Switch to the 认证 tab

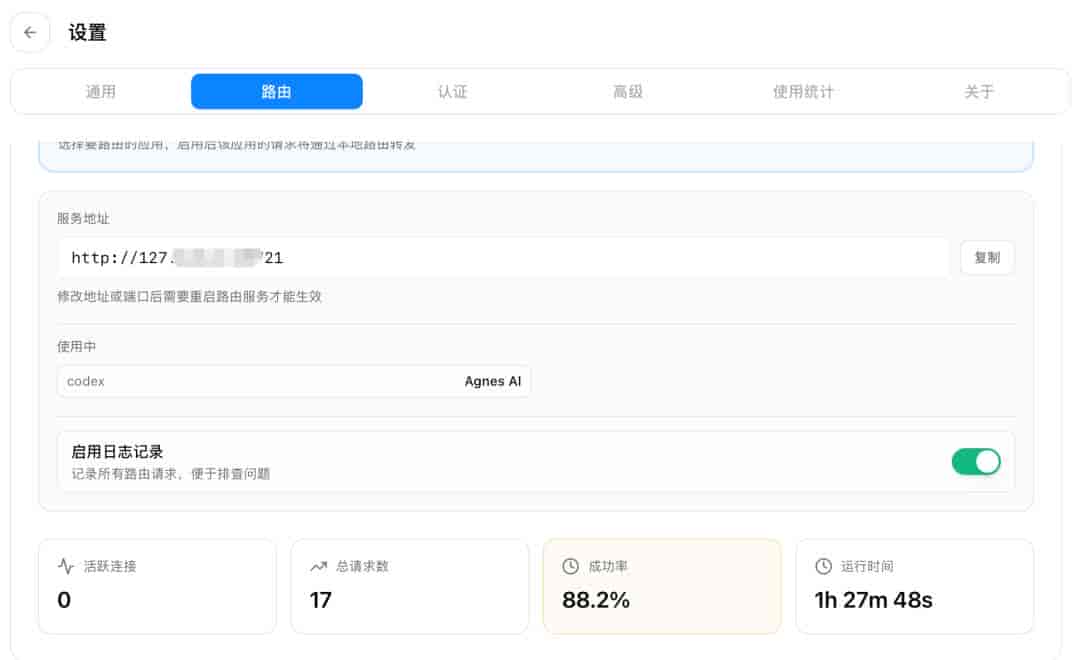point(453,92)
